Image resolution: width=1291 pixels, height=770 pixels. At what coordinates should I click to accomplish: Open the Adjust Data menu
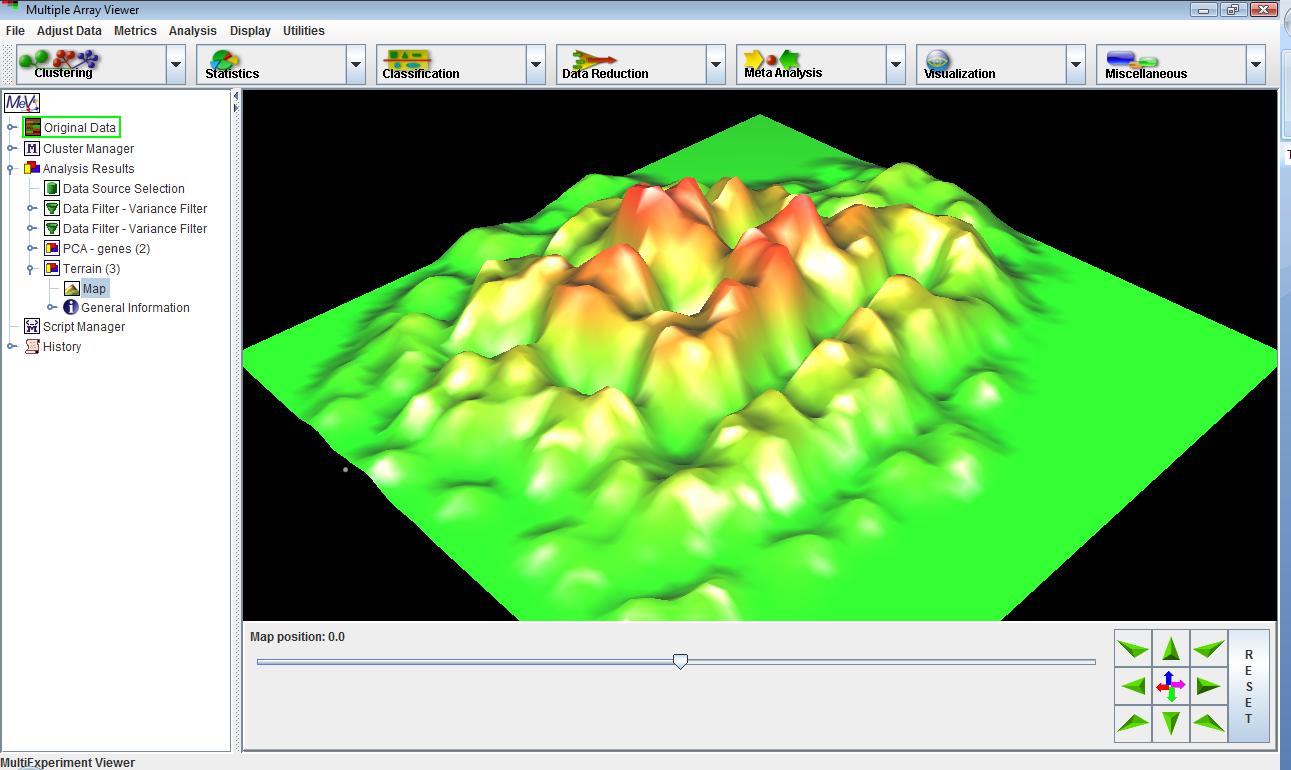pos(69,31)
